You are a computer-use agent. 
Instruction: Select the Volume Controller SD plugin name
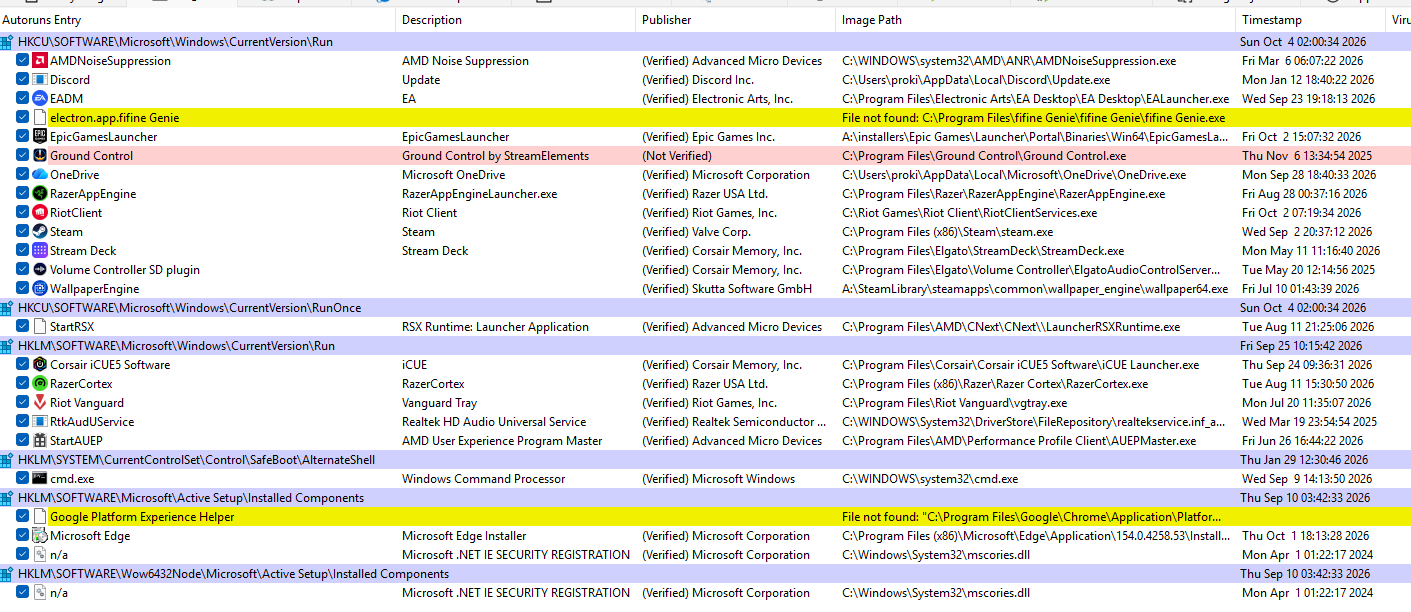125,270
